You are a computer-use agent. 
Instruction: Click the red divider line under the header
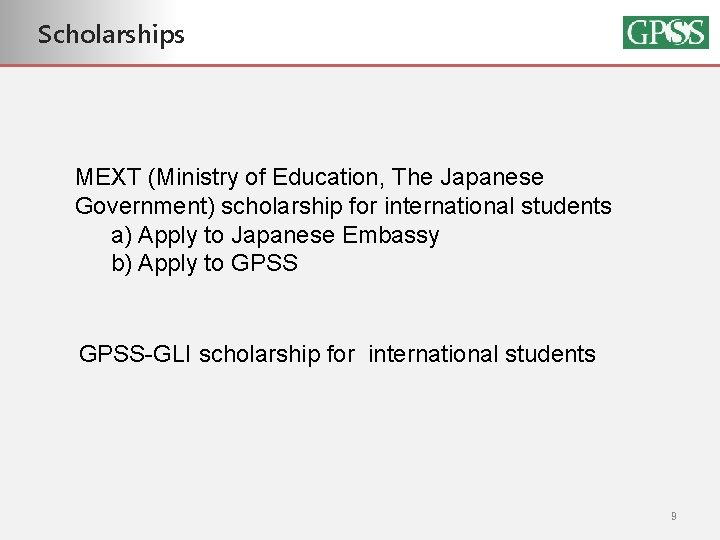coord(360,65)
